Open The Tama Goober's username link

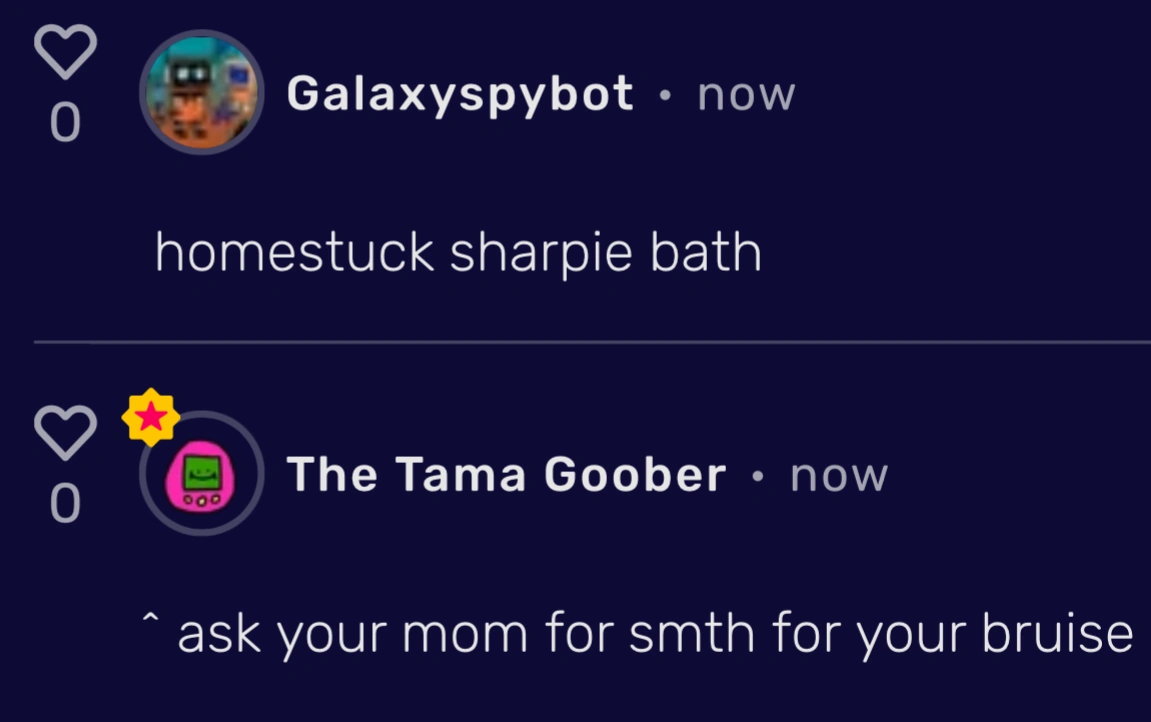point(504,475)
